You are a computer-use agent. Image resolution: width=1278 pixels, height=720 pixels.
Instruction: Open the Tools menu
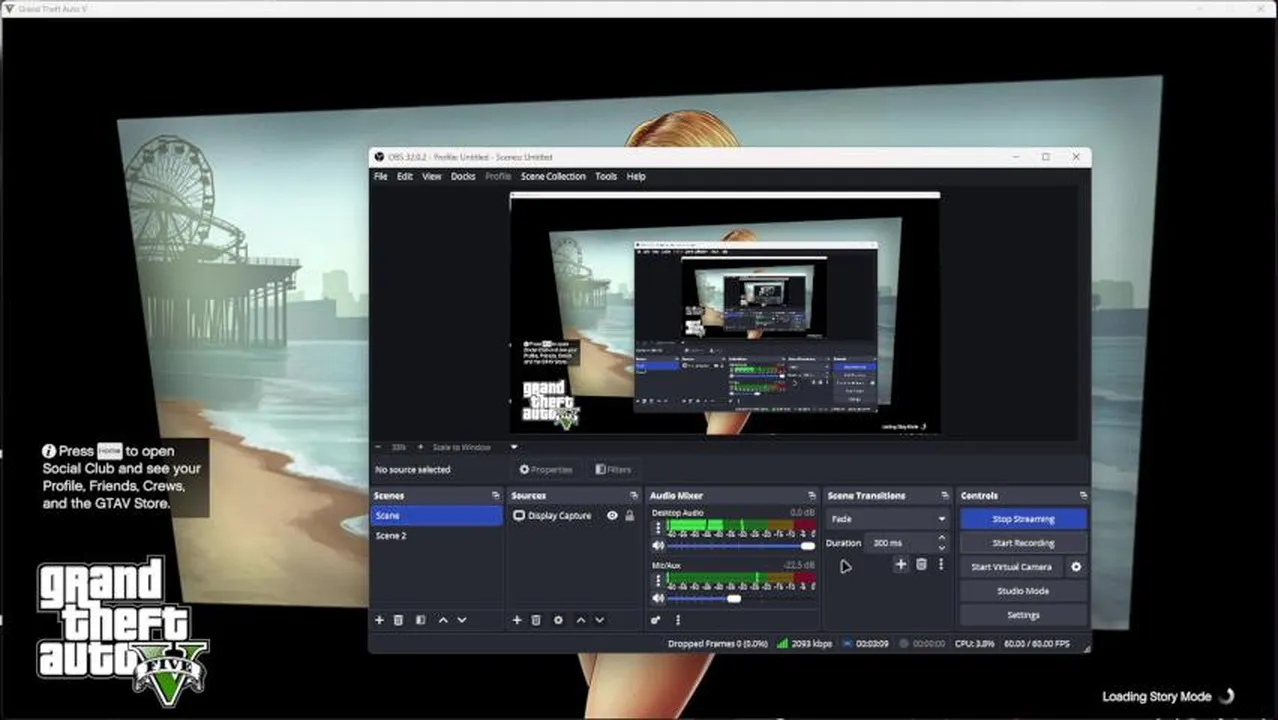coord(606,176)
